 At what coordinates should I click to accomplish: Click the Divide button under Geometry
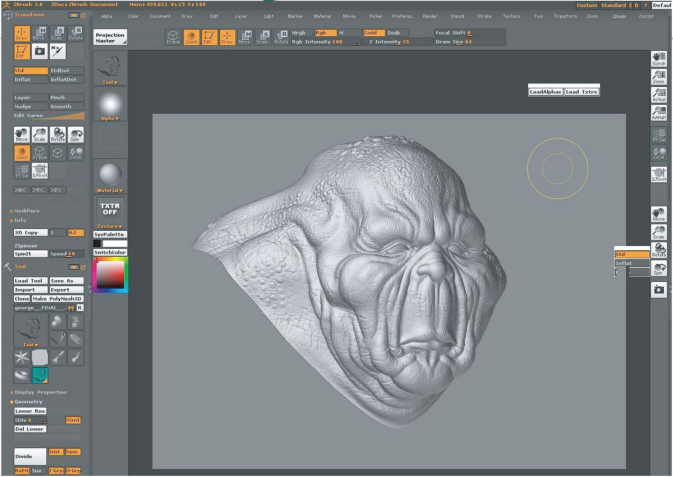click(x=29, y=454)
